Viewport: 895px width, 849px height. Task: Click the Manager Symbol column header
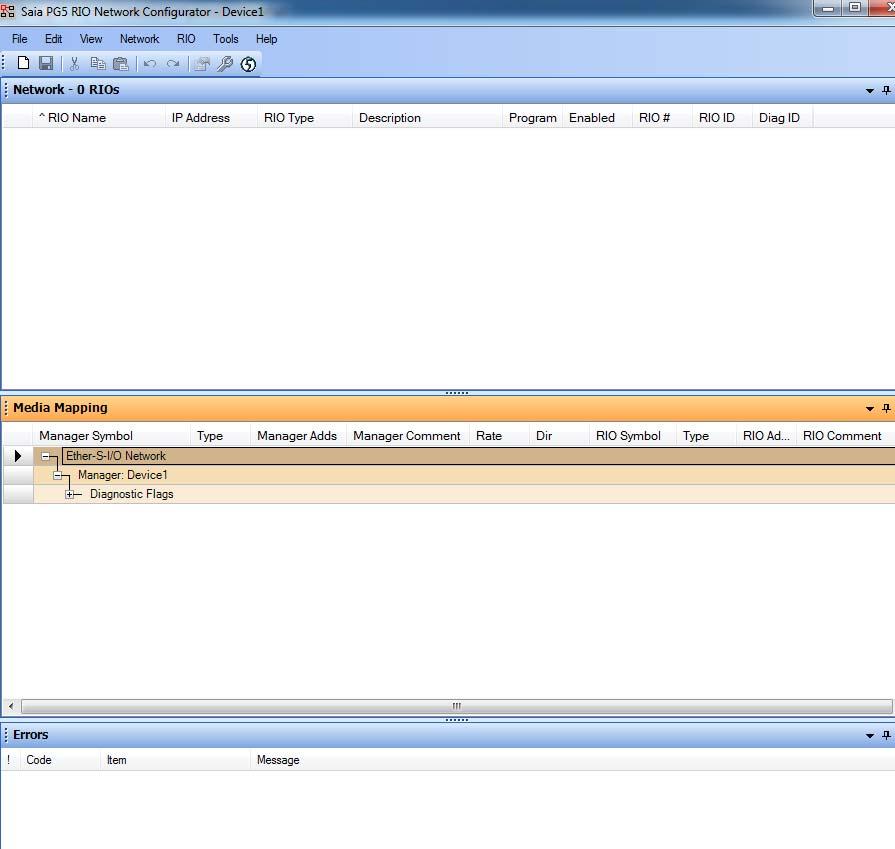pyautogui.click(x=111, y=436)
